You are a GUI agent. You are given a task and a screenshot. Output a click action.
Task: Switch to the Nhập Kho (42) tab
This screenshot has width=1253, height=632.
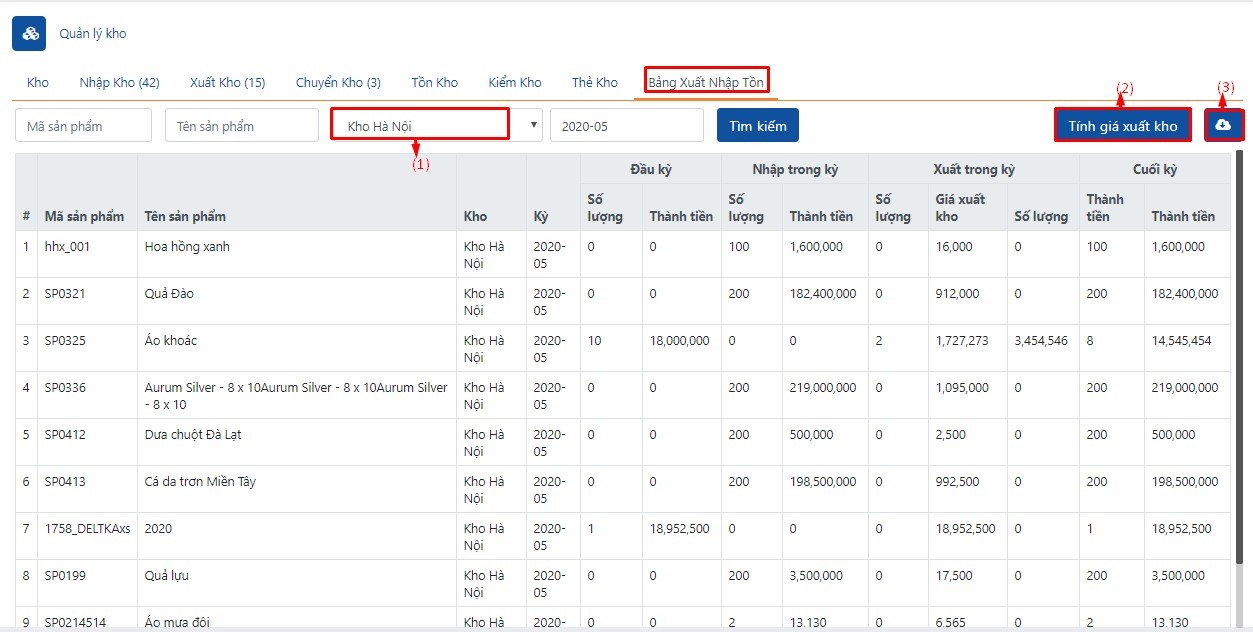pos(119,82)
